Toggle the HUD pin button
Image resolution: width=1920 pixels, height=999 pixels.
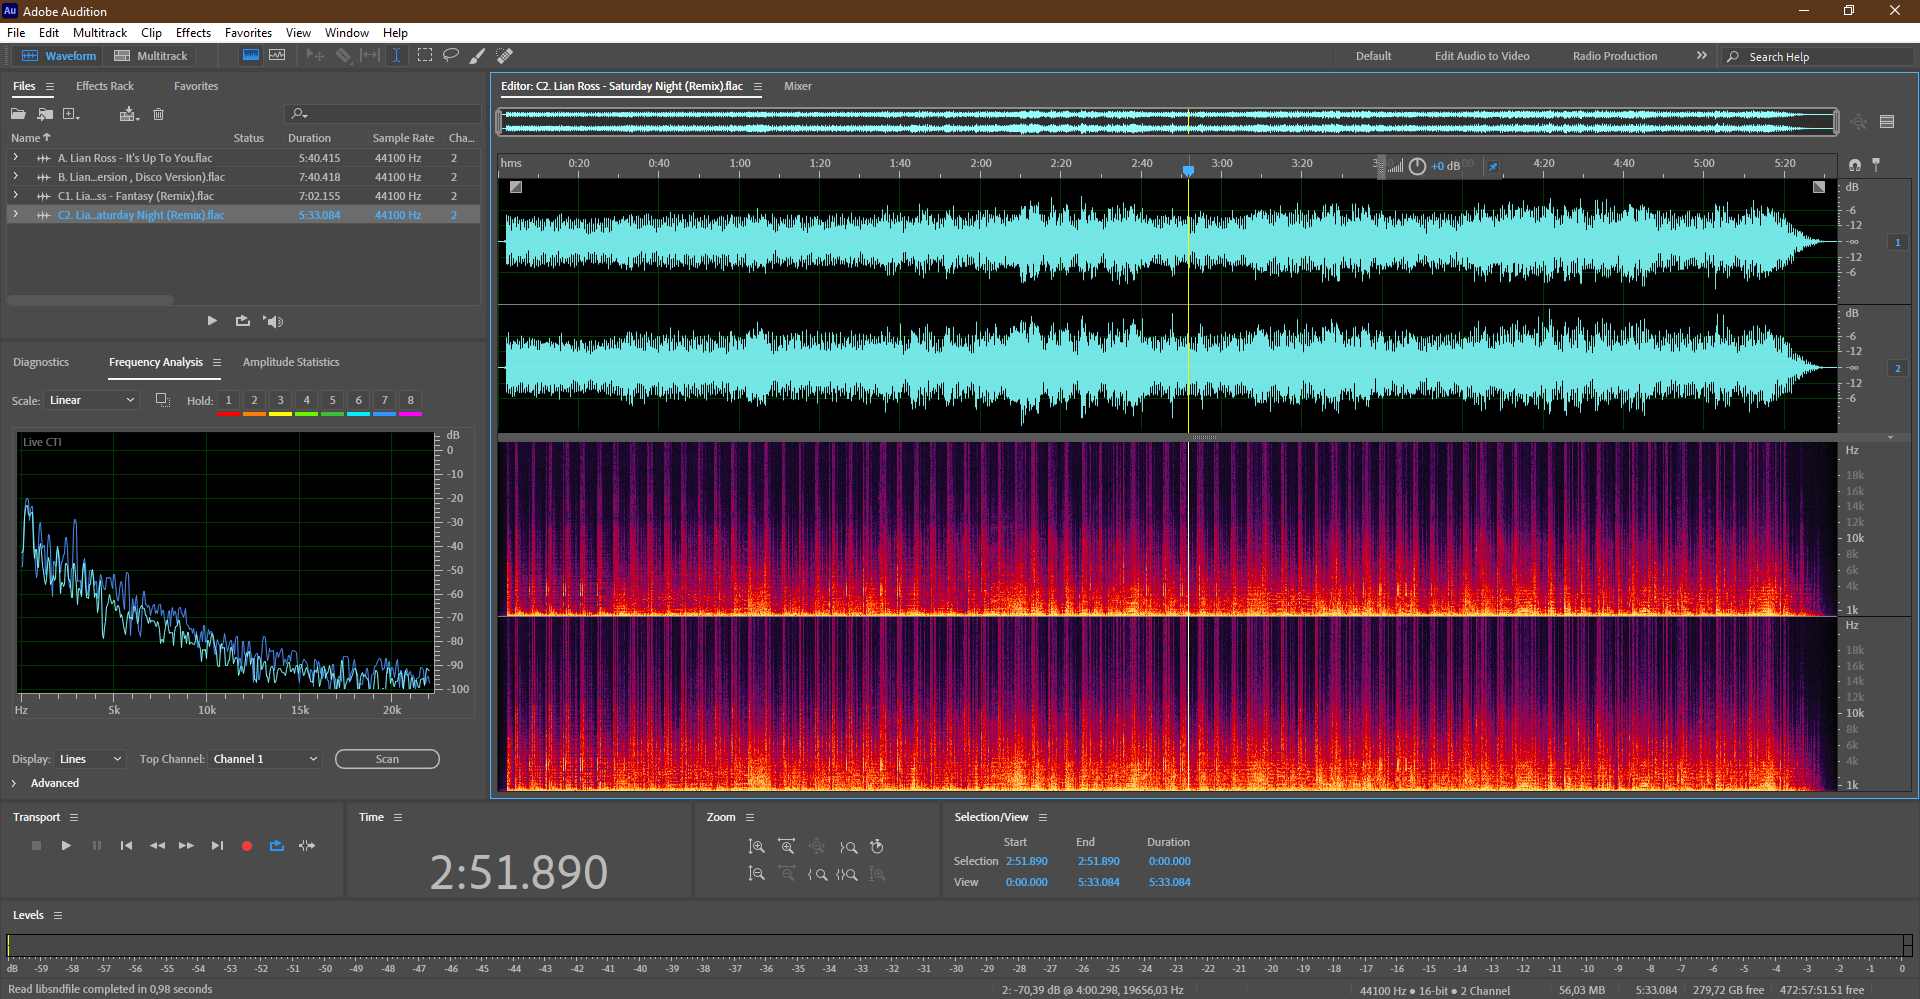pos(1493,166)
